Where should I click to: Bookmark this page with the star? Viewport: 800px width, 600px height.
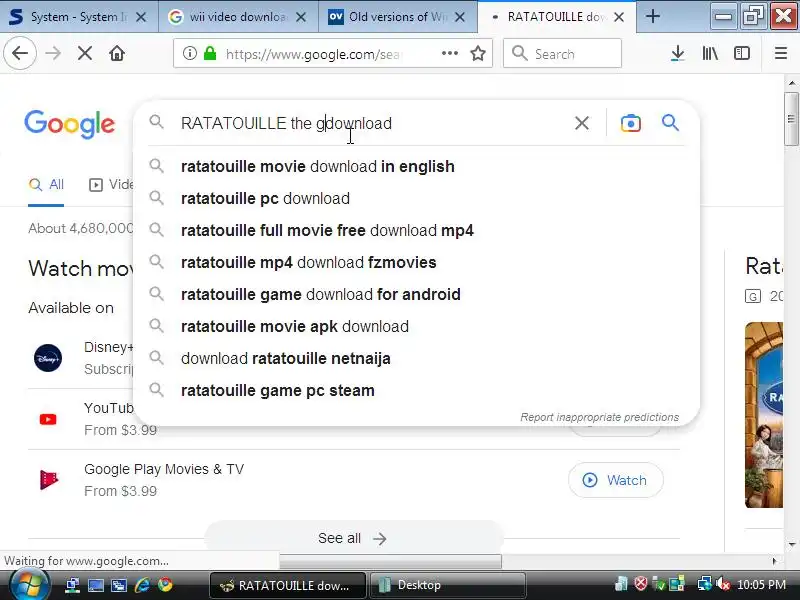point(478,53)
